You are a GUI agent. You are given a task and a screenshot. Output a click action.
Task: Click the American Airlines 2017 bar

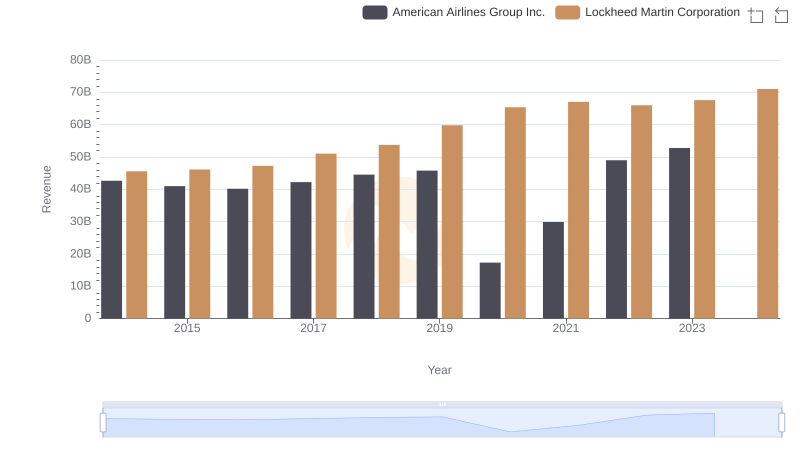pos(301,250)
